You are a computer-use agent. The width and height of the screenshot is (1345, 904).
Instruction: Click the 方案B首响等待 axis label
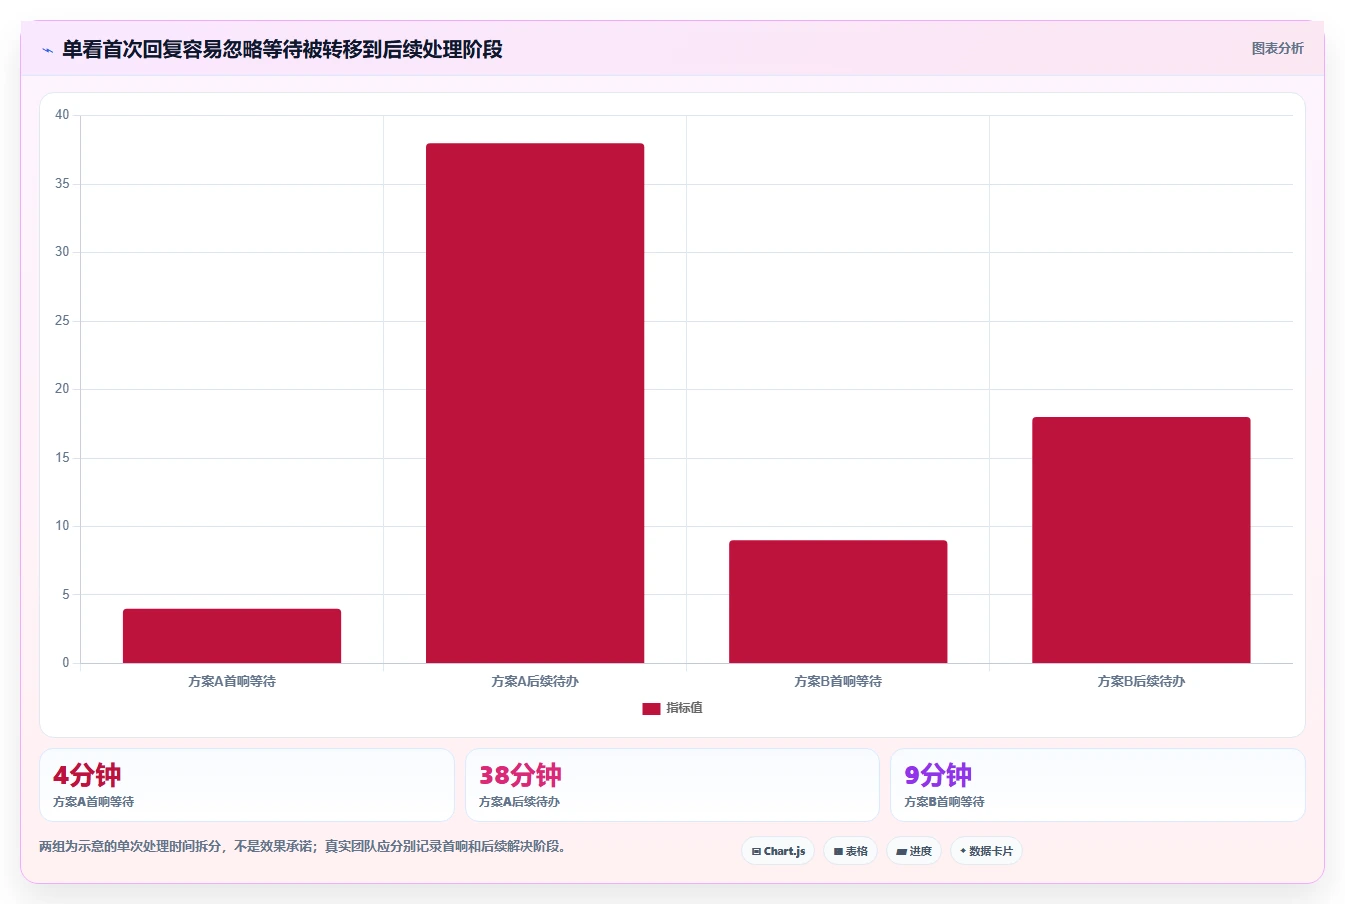pos(838,681)
